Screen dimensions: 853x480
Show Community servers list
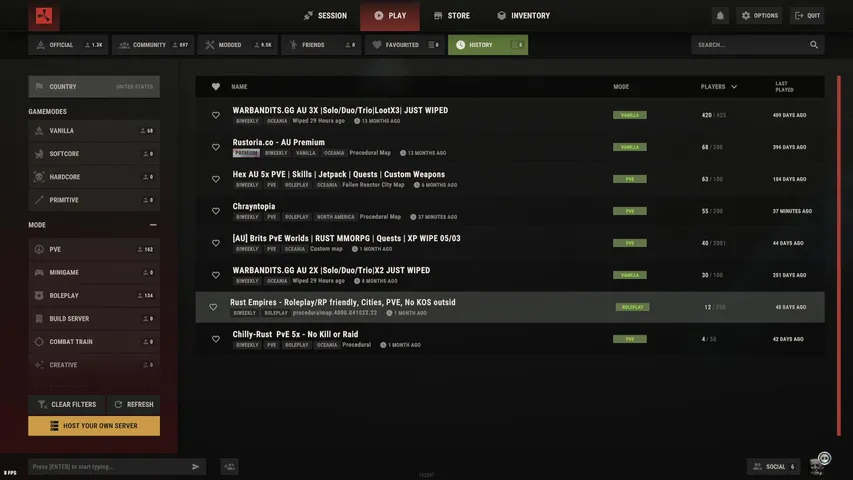(x=153, y=45)
